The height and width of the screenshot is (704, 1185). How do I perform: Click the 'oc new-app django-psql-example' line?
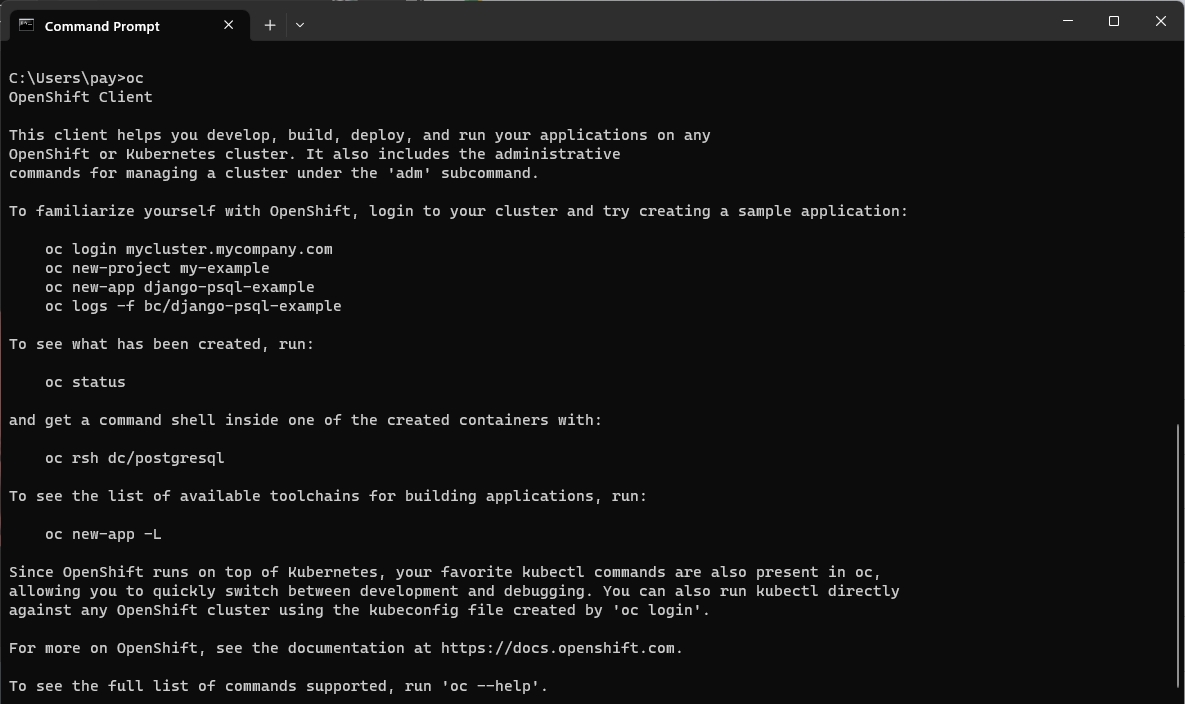tap(179, 287)
